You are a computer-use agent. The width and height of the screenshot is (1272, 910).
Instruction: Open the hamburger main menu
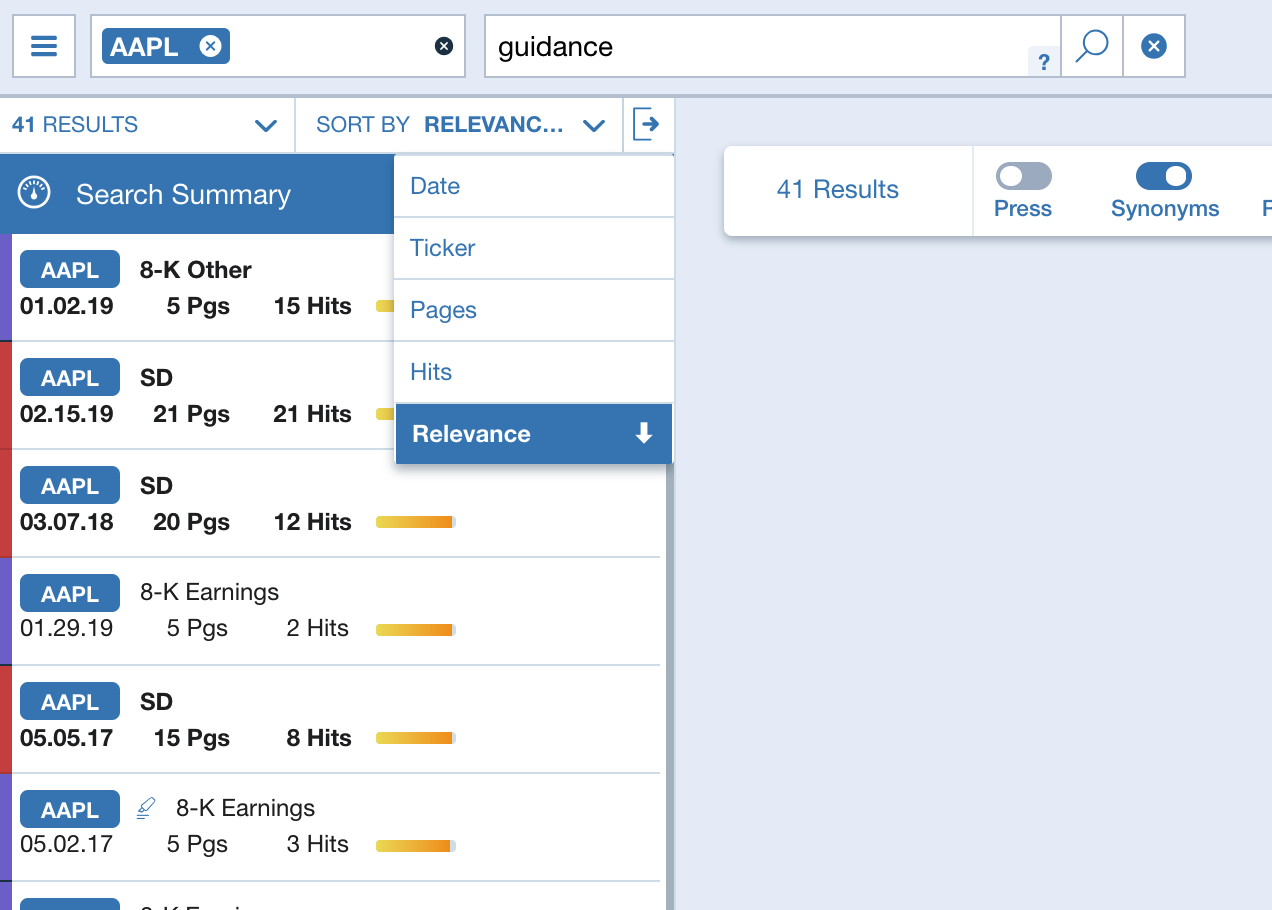click(44, 46)
